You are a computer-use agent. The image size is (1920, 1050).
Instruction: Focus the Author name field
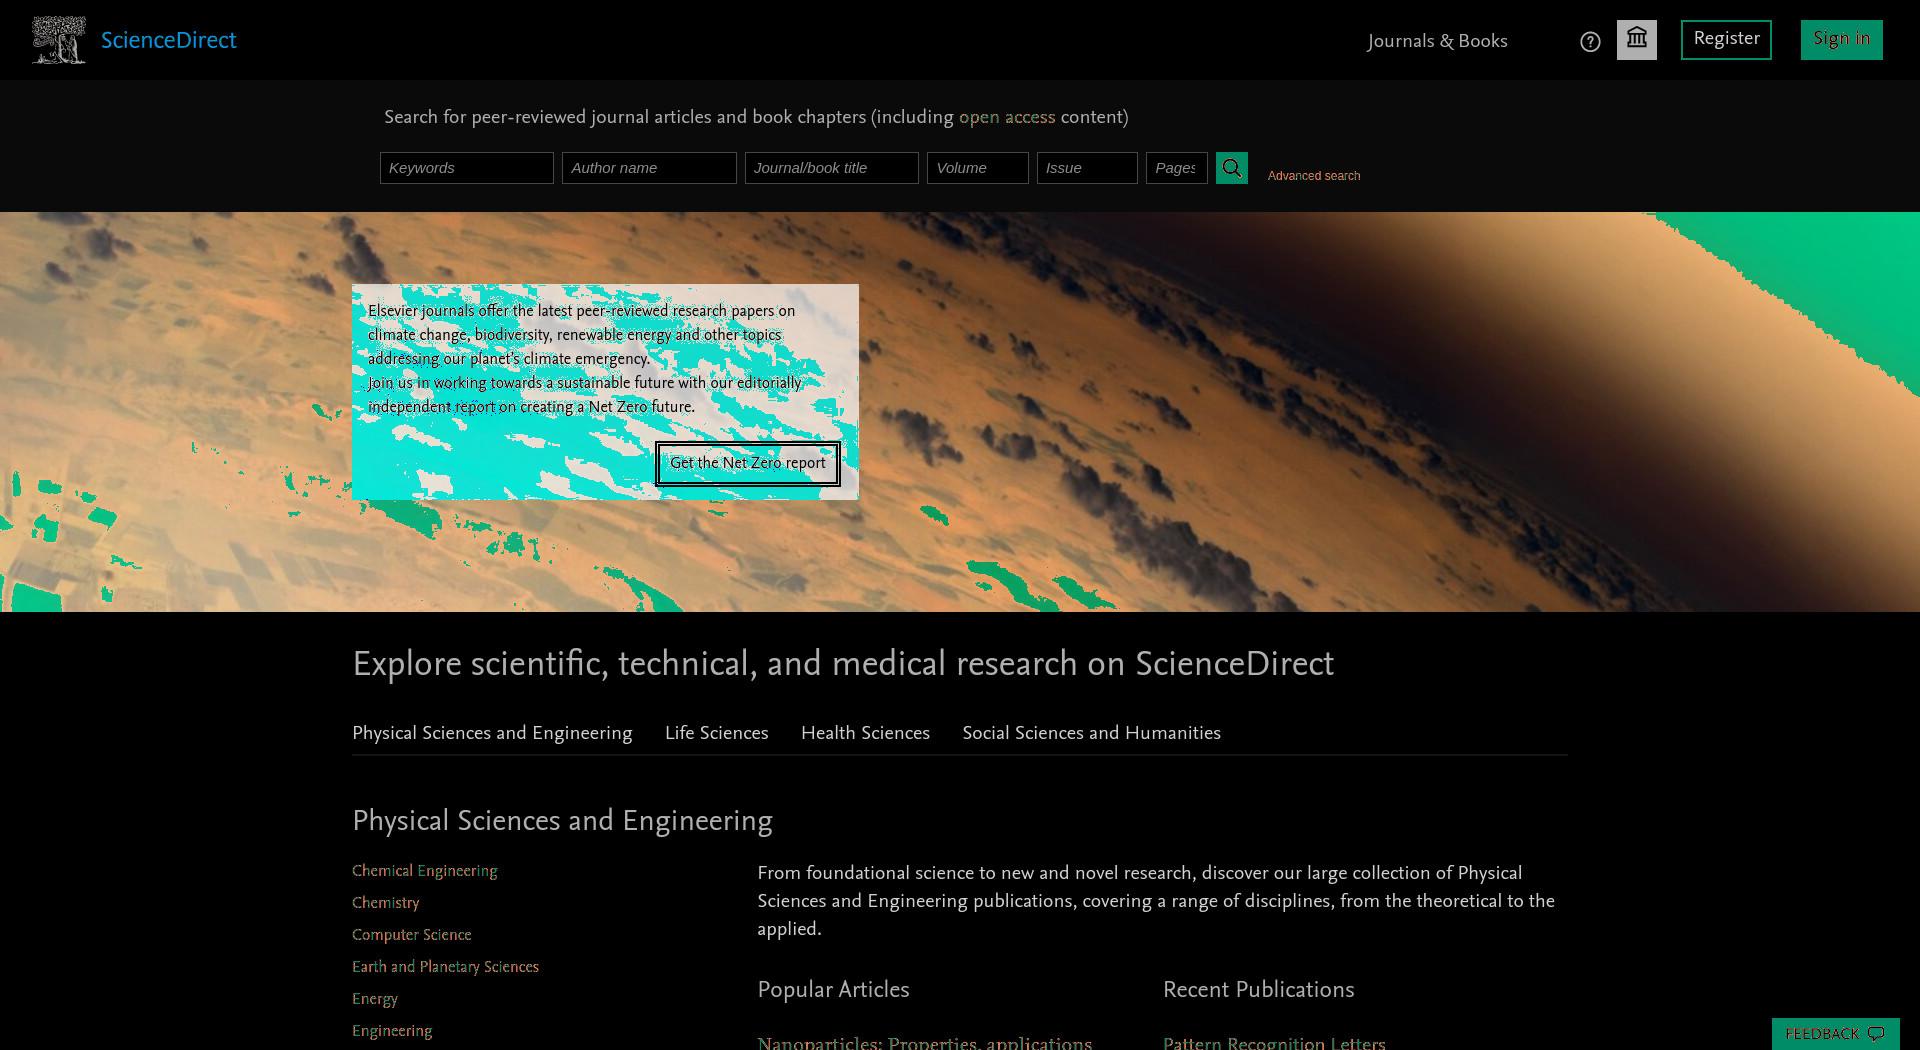click(x=649, y=168)
